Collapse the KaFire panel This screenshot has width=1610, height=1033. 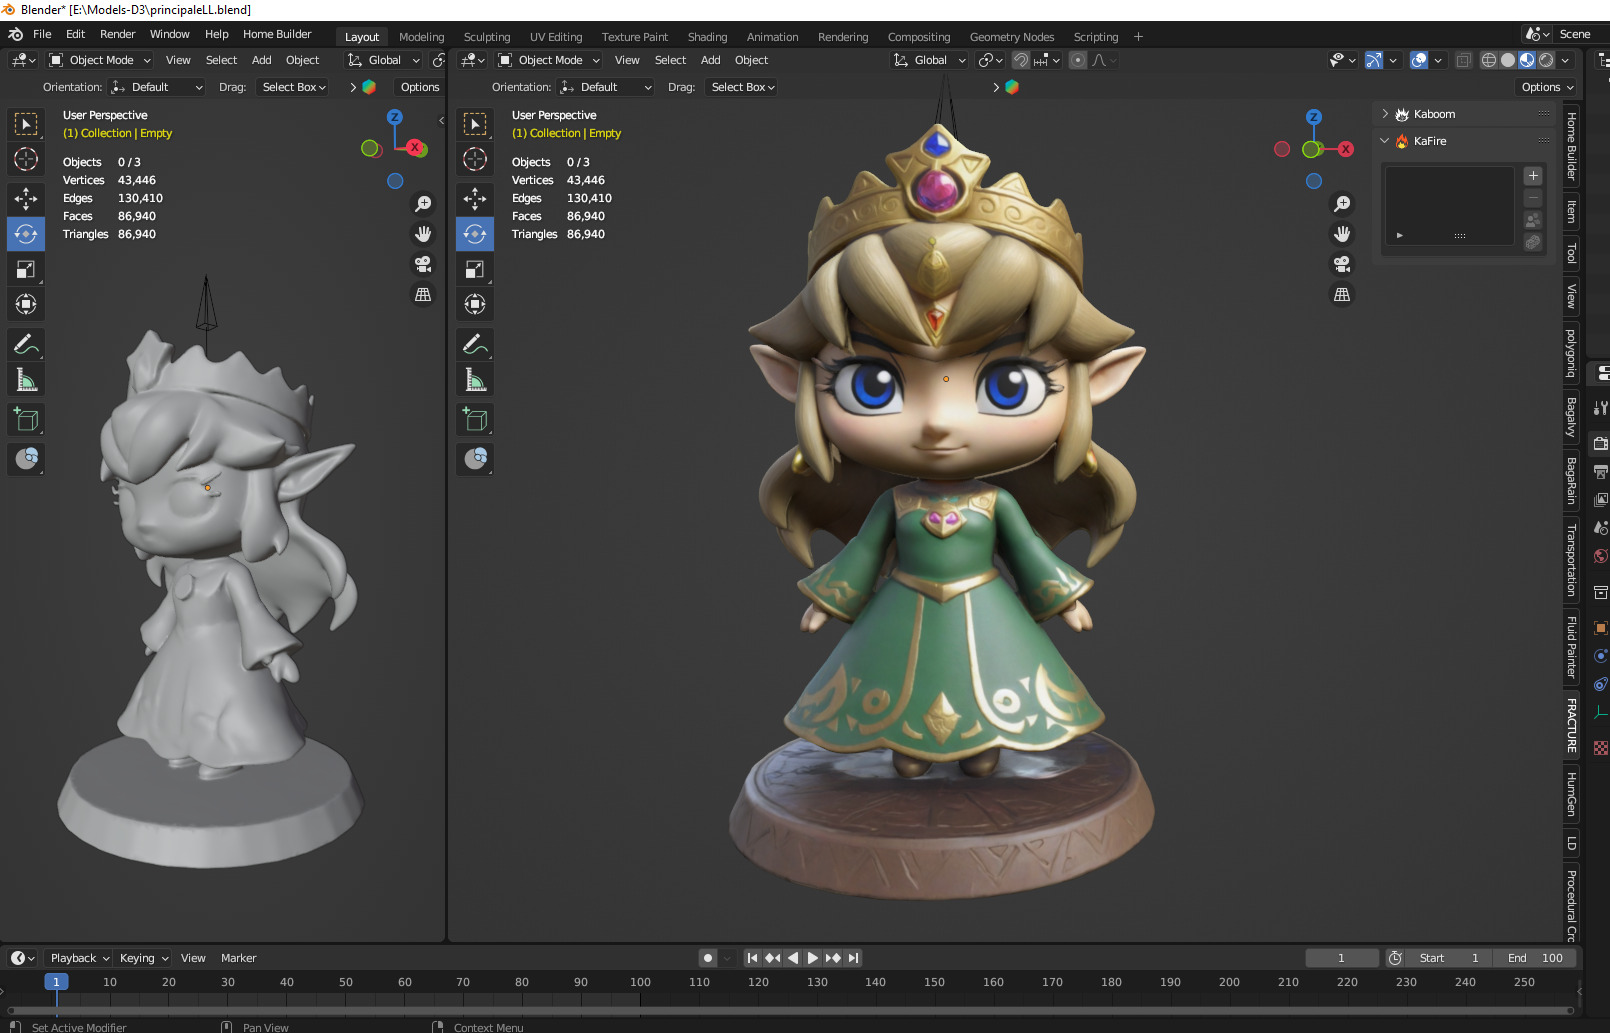[1385, 141]
